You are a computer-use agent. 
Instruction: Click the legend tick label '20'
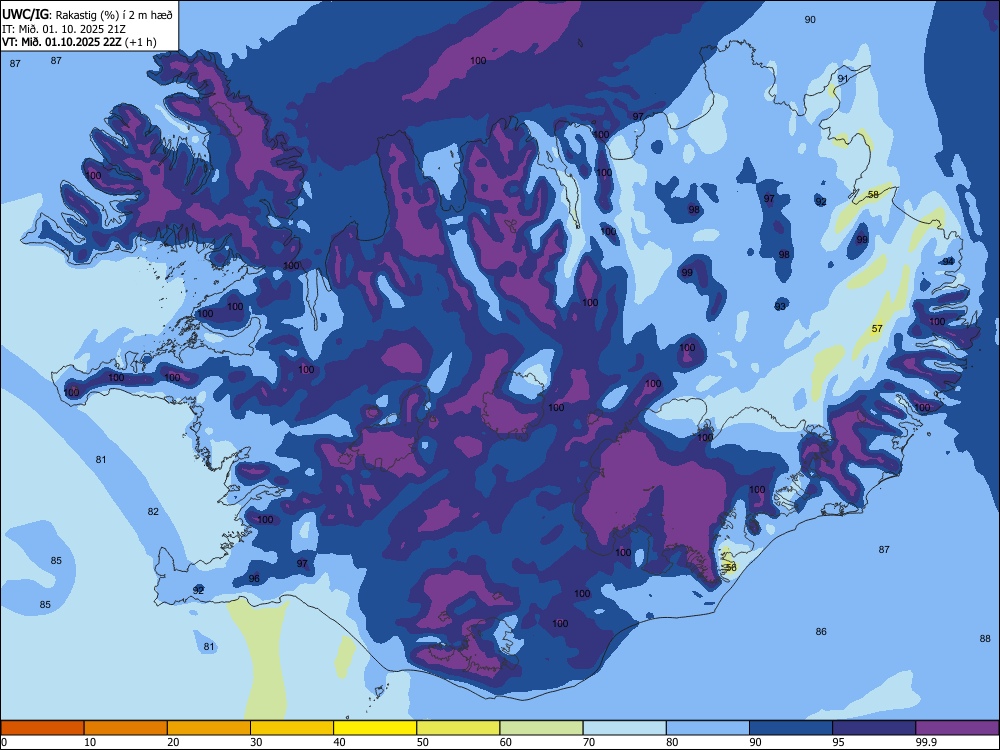[x=173, y=742]
